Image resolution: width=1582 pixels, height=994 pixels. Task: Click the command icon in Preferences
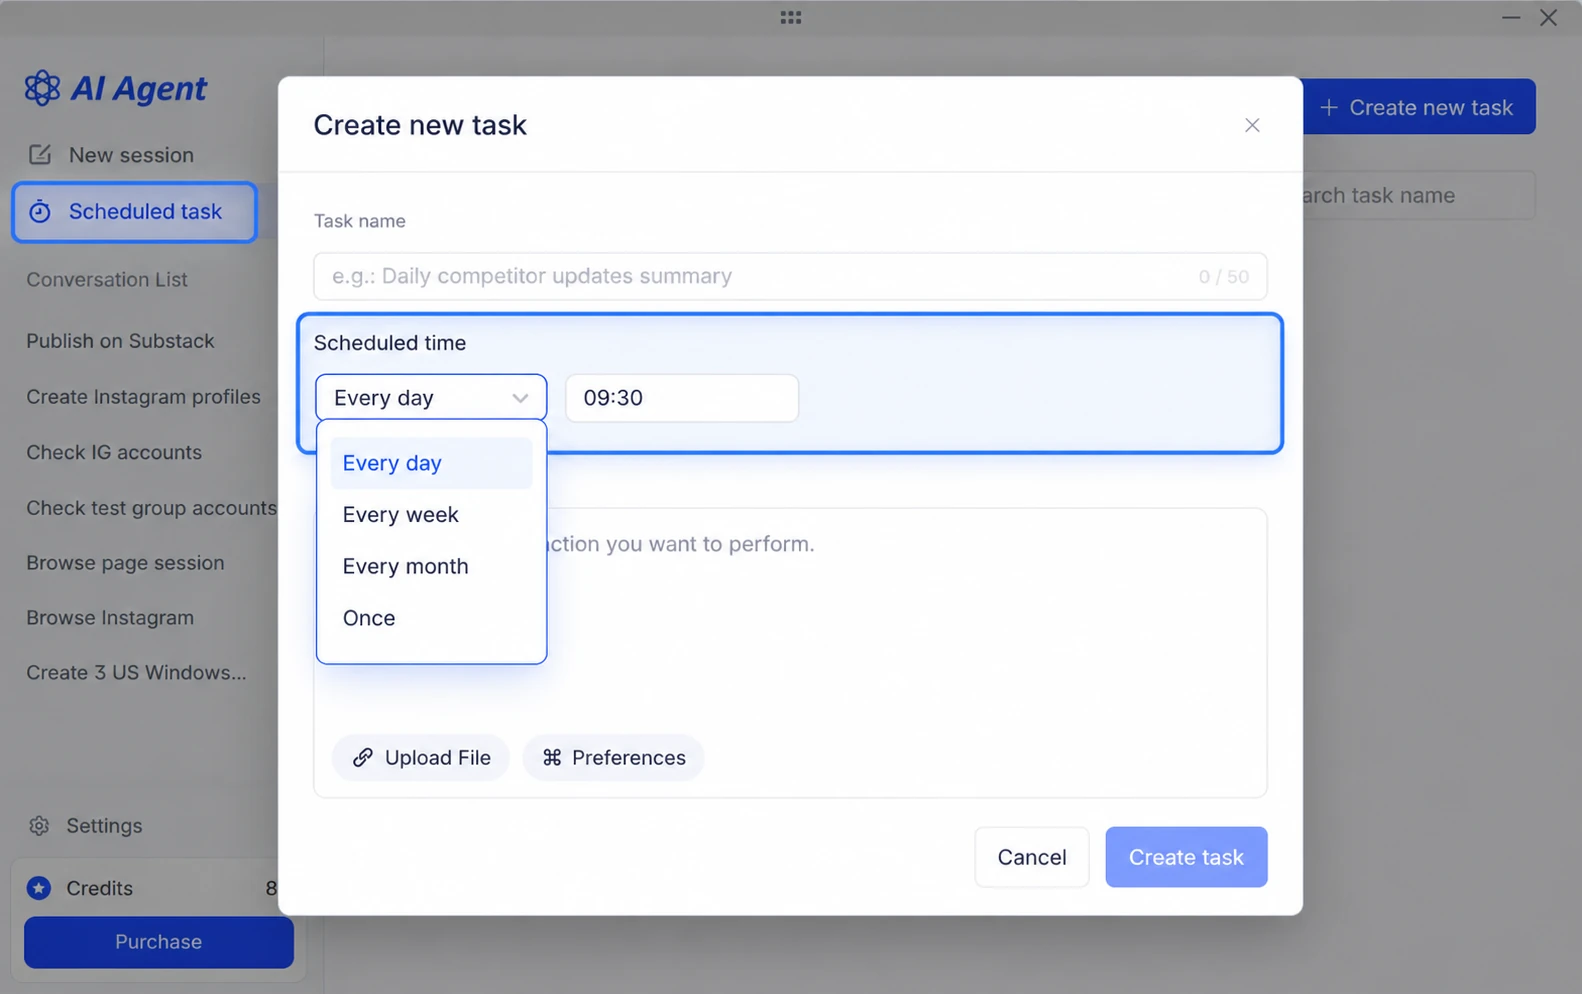[x=552, y=758]
